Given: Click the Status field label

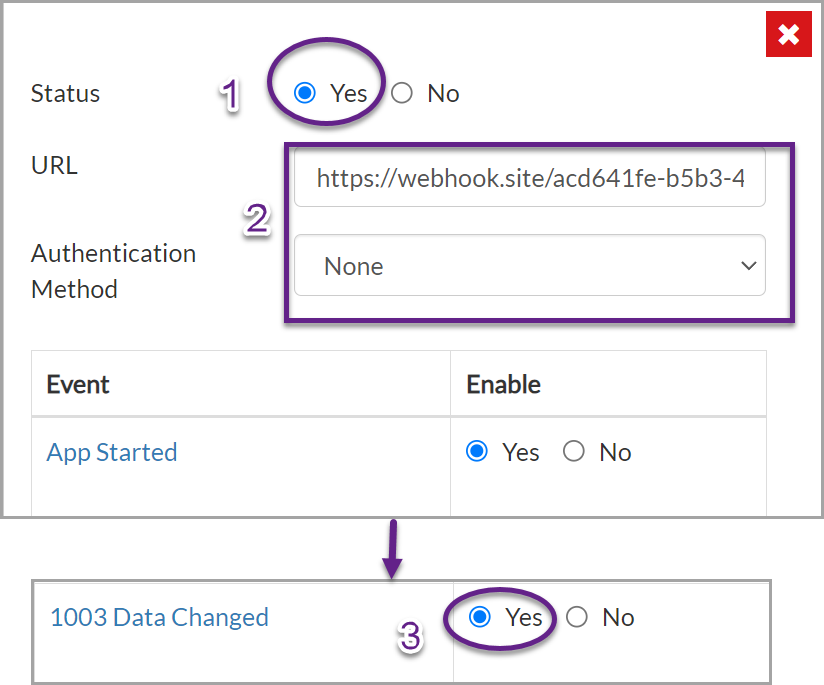Looking at the screenshot, I should tap(65, 94).
